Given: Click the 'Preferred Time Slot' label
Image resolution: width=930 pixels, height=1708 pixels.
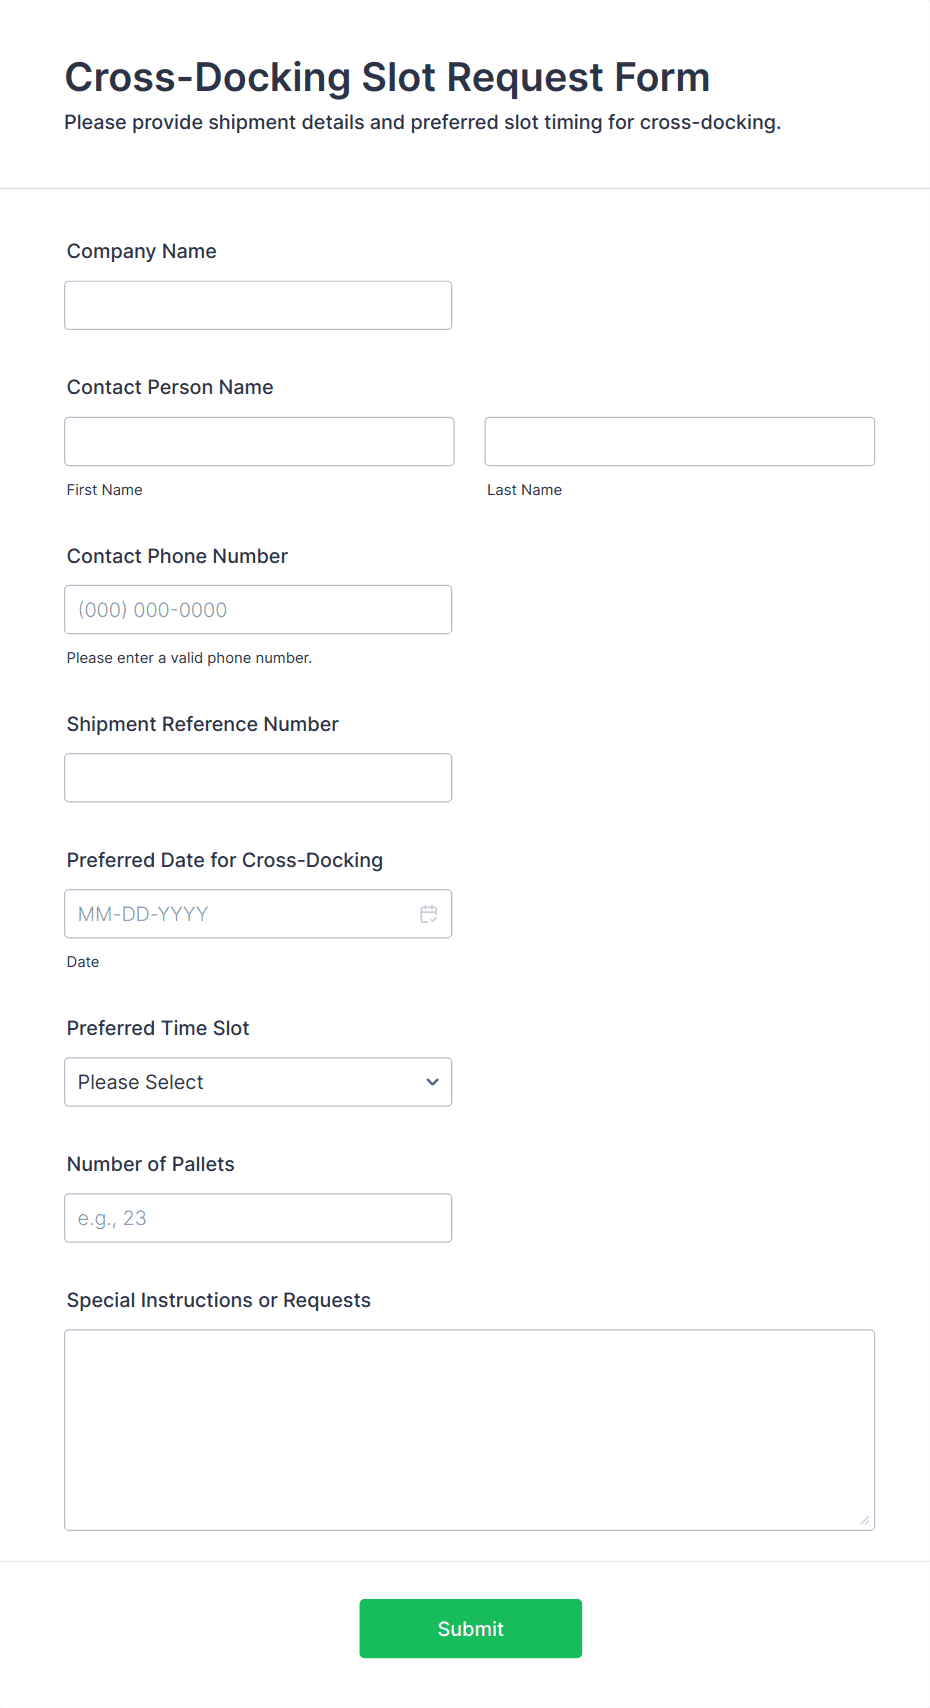Looking at the screenshot, I should coord(158,1028).
